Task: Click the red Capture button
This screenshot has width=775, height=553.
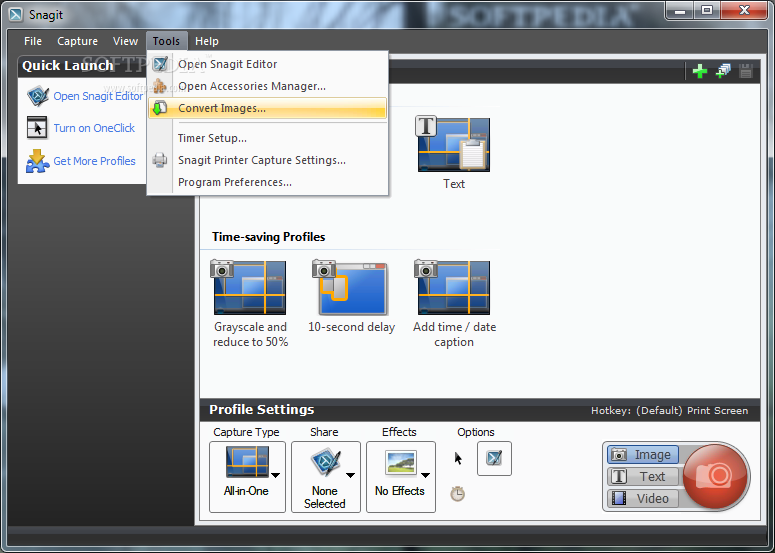Action: tap(716, 476)
